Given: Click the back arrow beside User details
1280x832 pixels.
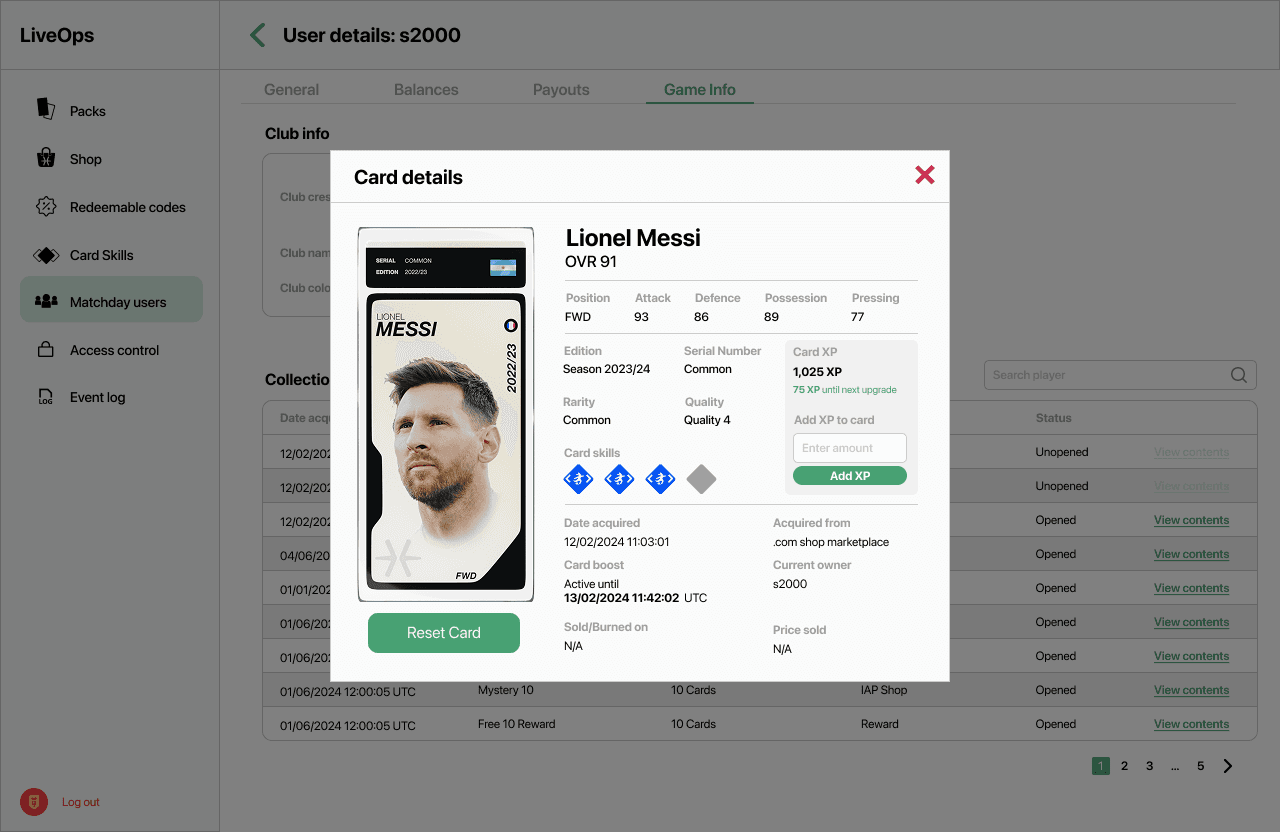Looking at the screenshot, I should pyautogui.click(x=258, y=35).
